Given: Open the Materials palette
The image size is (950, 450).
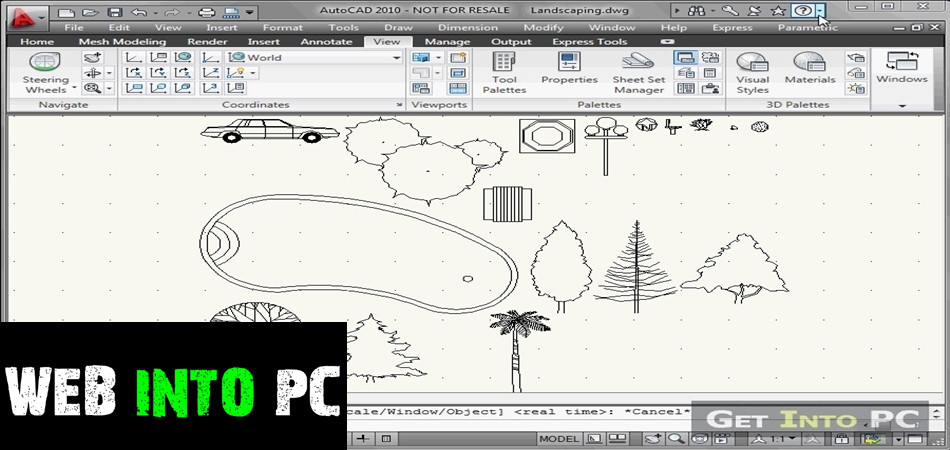Looking at the screenshot, I should (810, 68).
